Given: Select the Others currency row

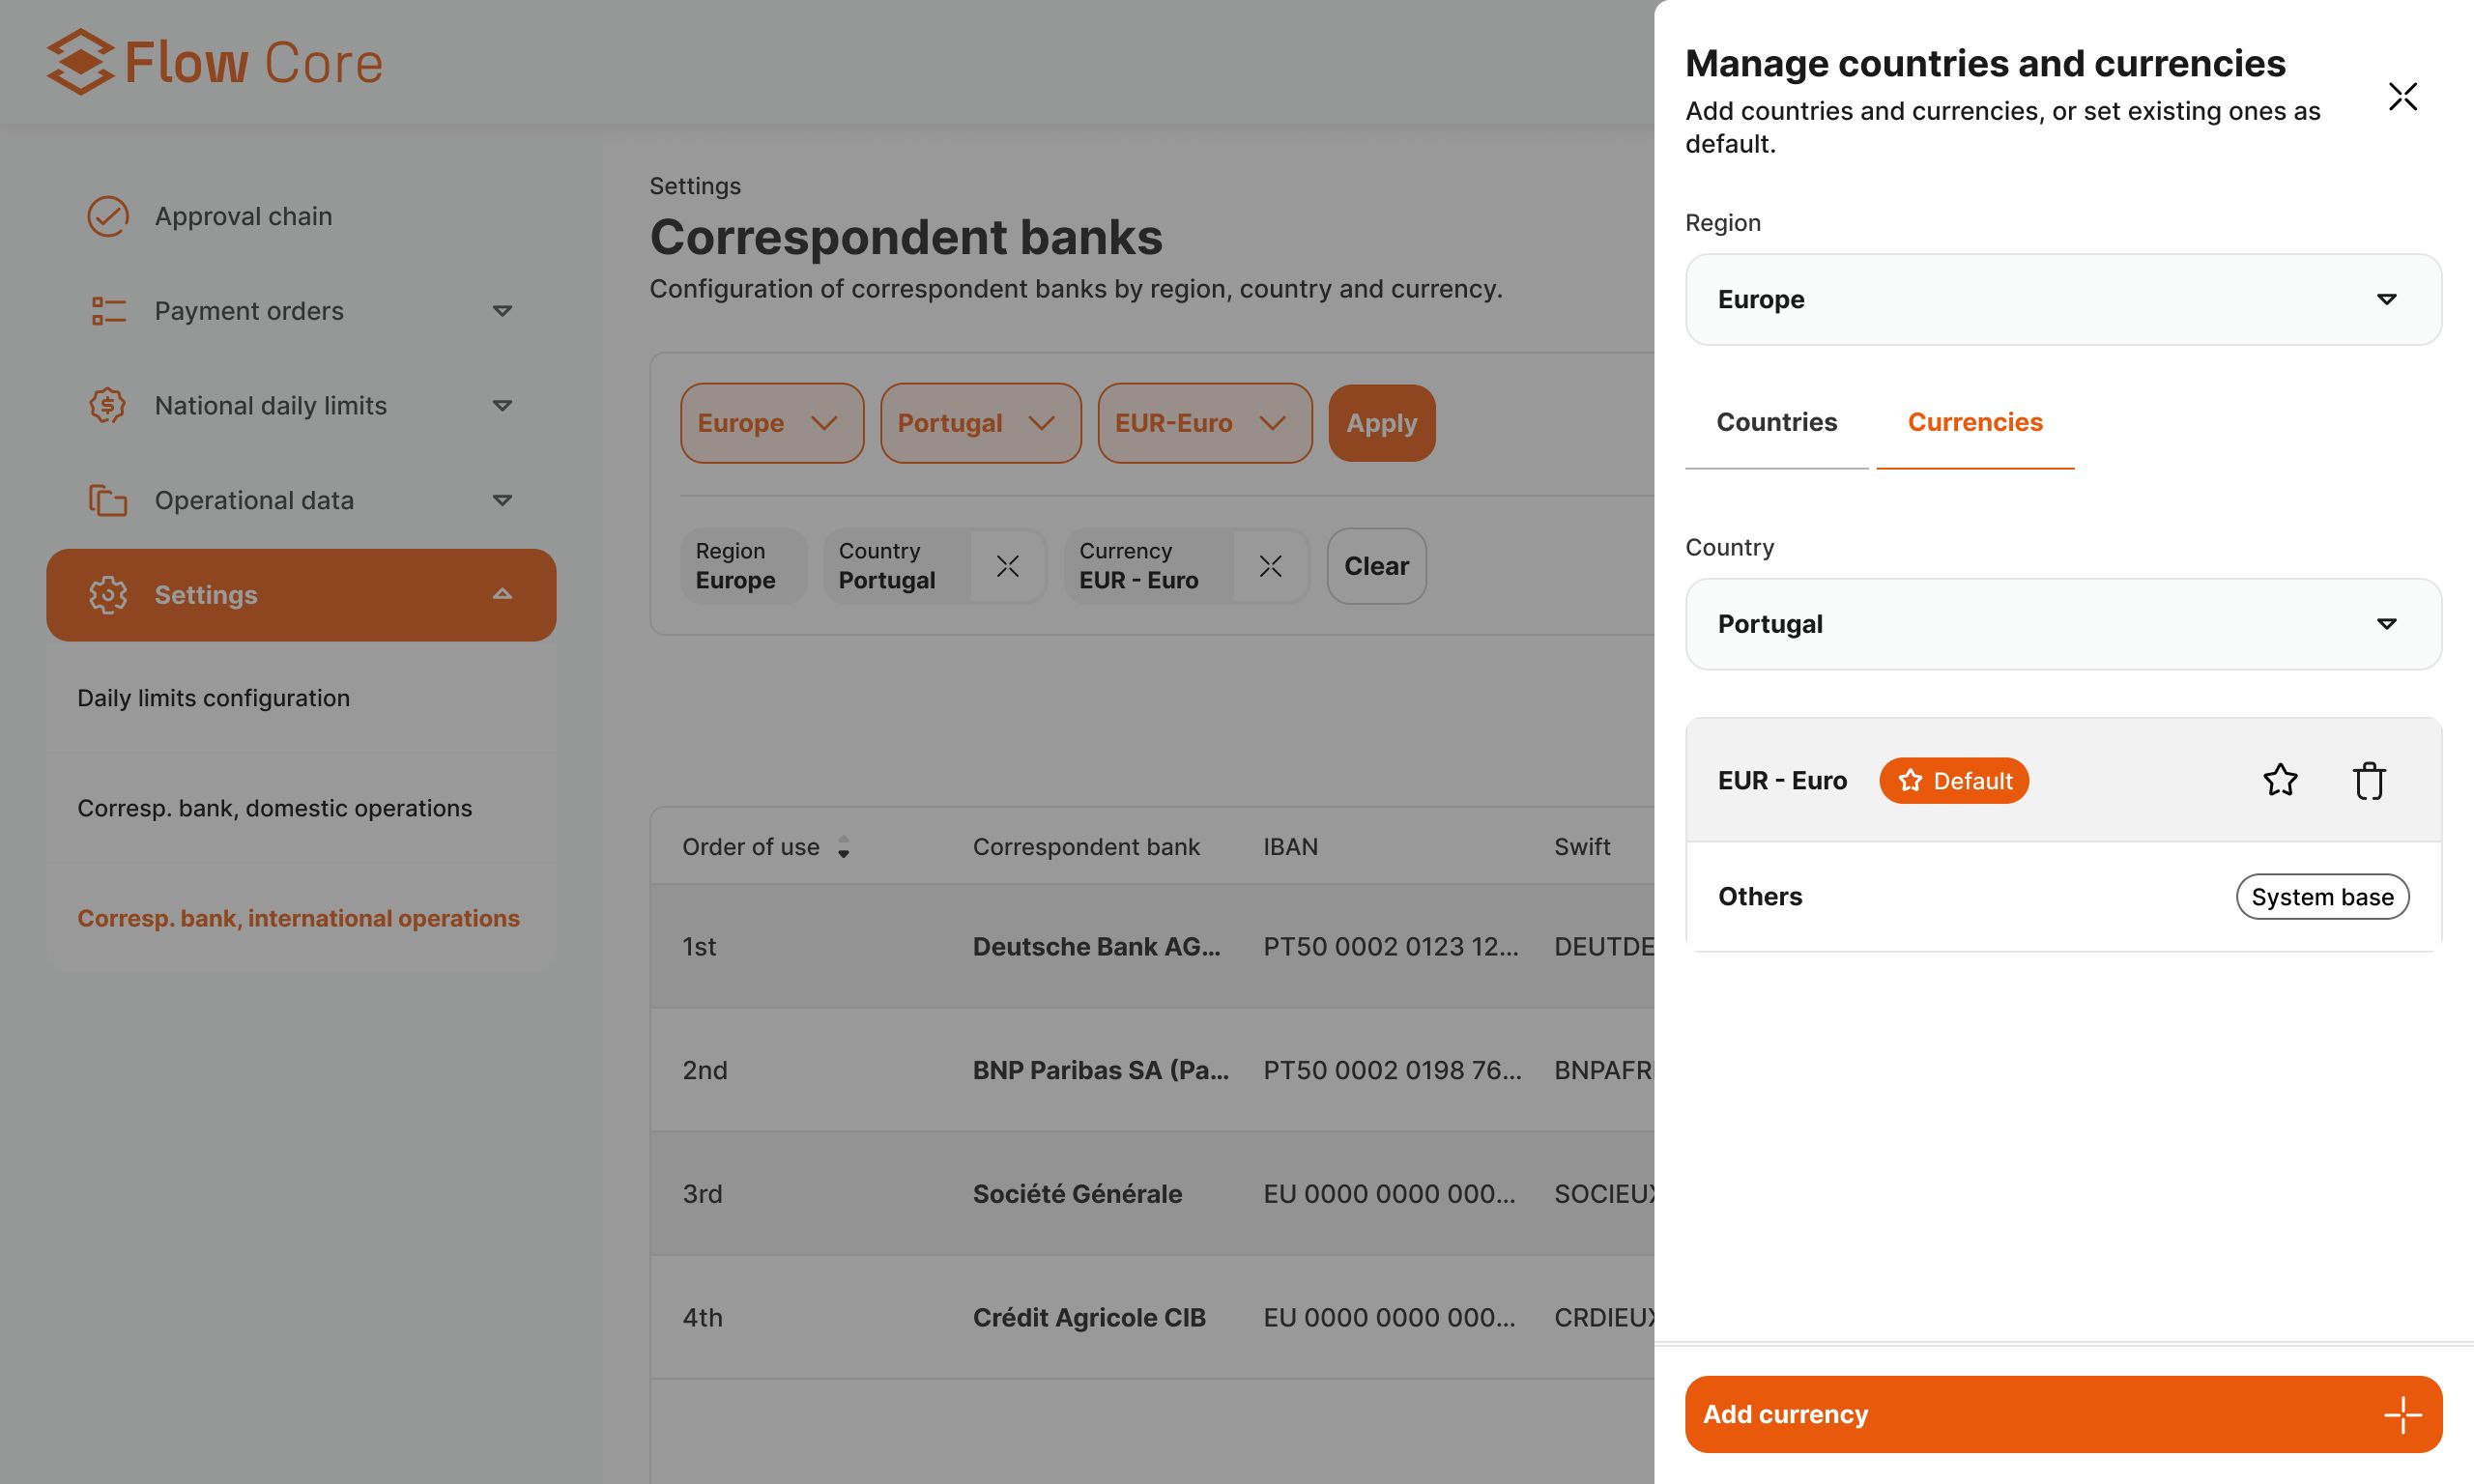Looking at the screenshot, I should tap(2063, 897).
